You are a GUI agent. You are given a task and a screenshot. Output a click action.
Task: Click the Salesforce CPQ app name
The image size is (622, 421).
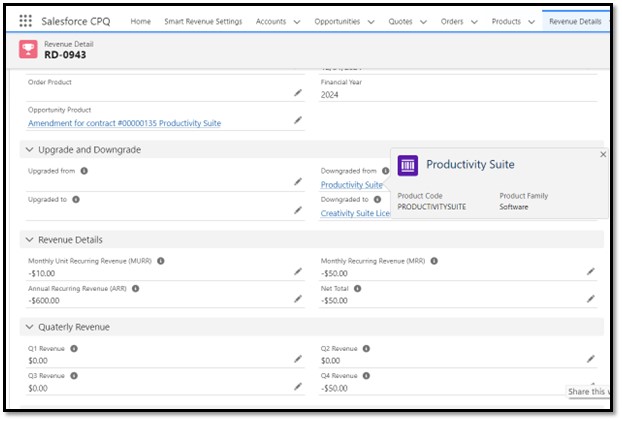pos(76,21)
